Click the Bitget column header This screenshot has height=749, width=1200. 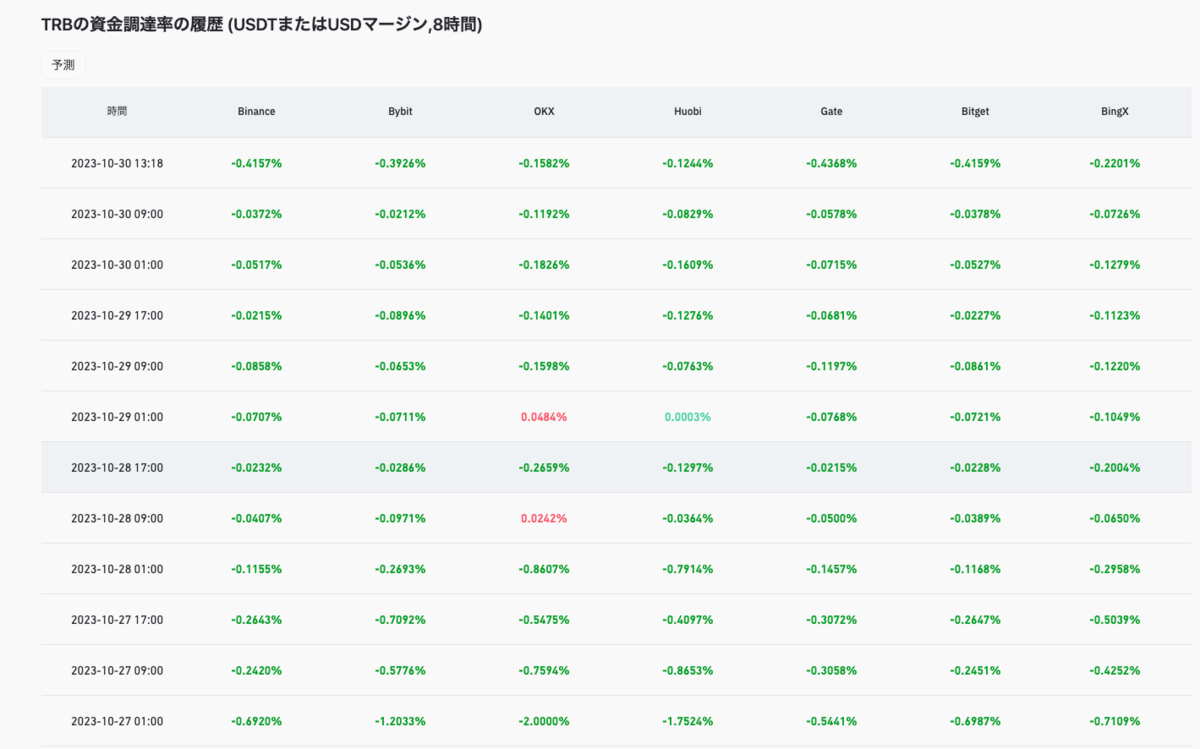(x=975, y=112)
